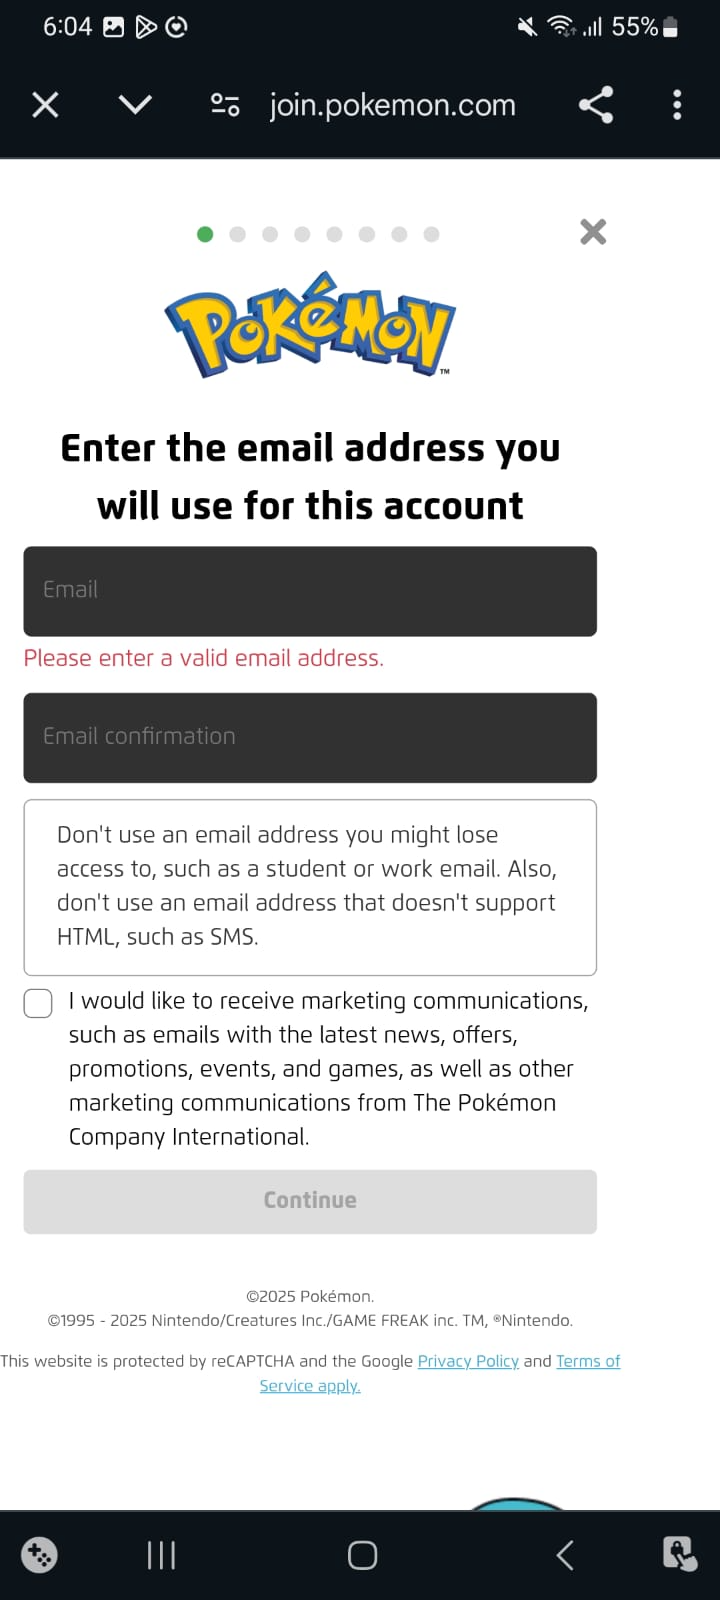Close the Pokémon signup form
720x1600 pixels.
pyautogui.click(x=593, y=232)
